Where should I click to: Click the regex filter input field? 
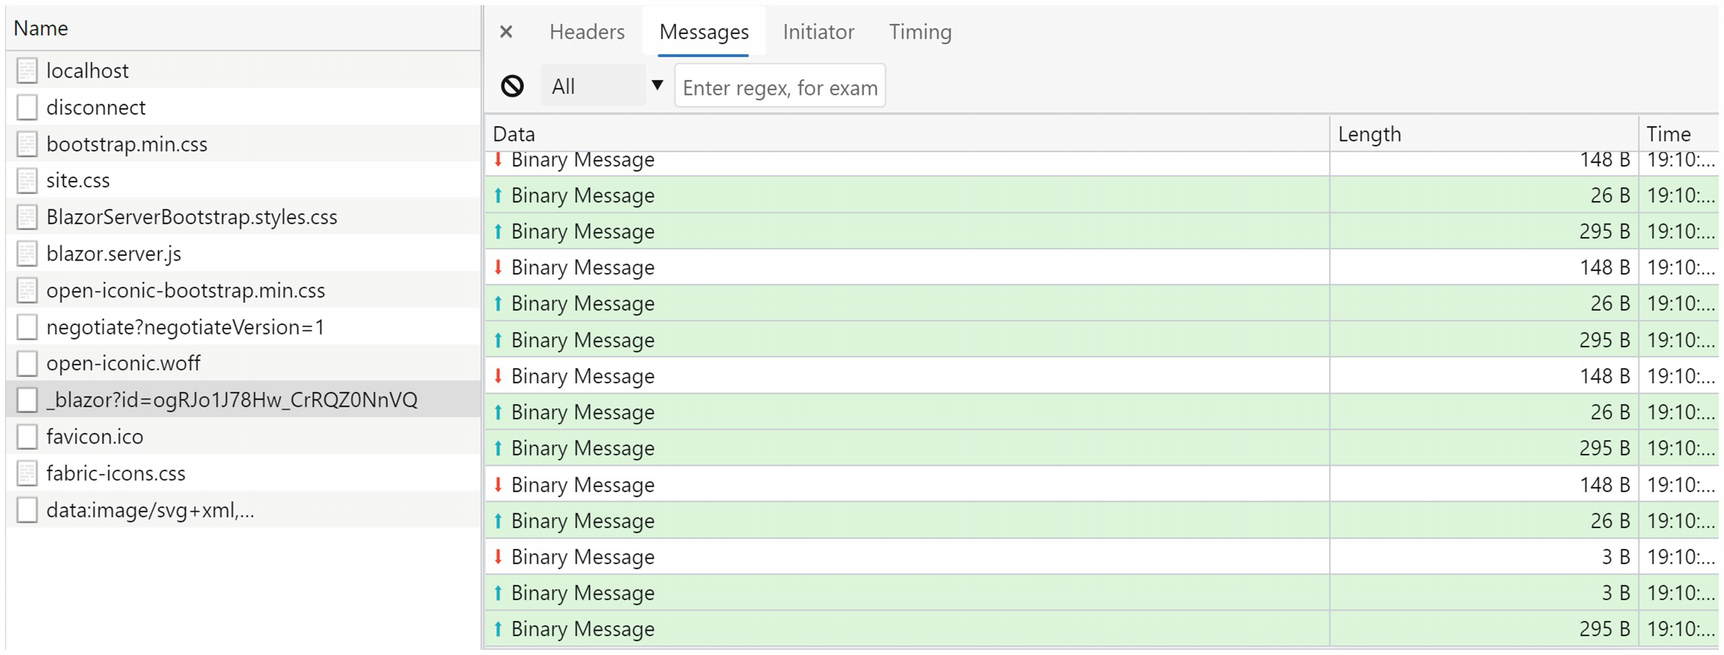(780, 87)
